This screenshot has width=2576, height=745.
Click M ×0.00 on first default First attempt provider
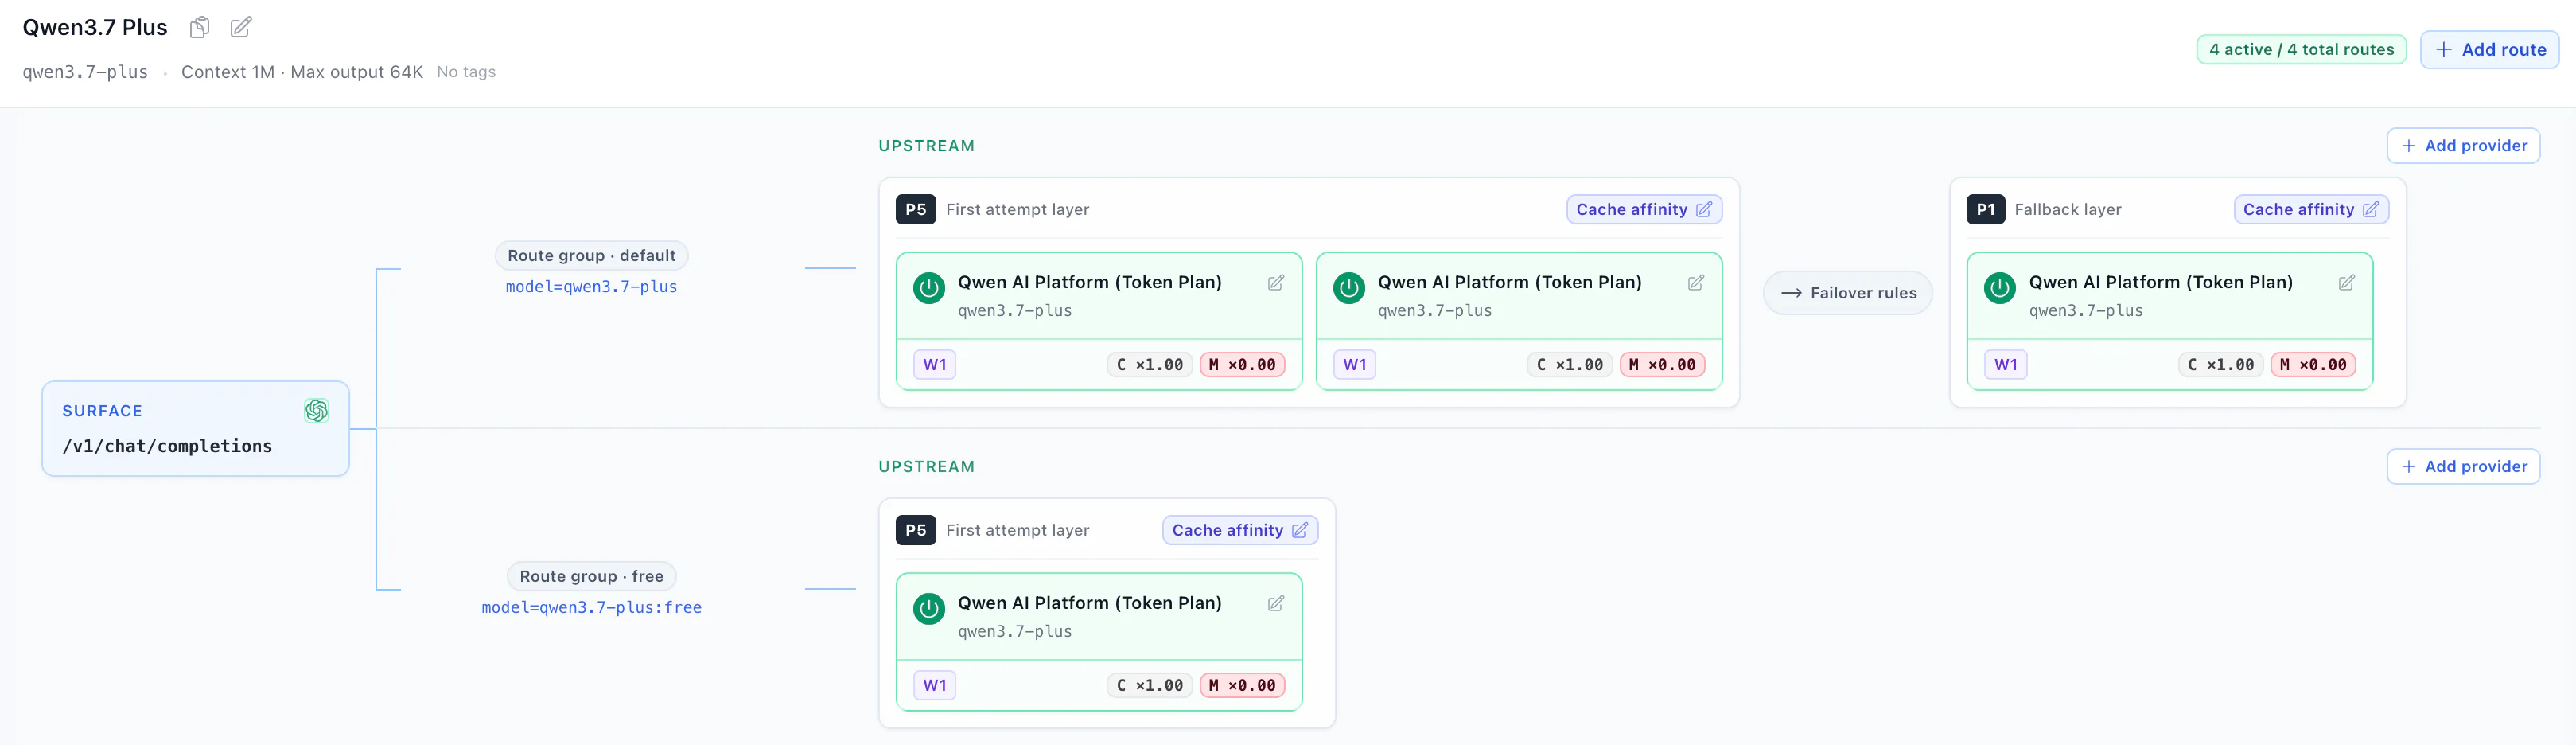pyautogui.click(x=1242, y=365)
